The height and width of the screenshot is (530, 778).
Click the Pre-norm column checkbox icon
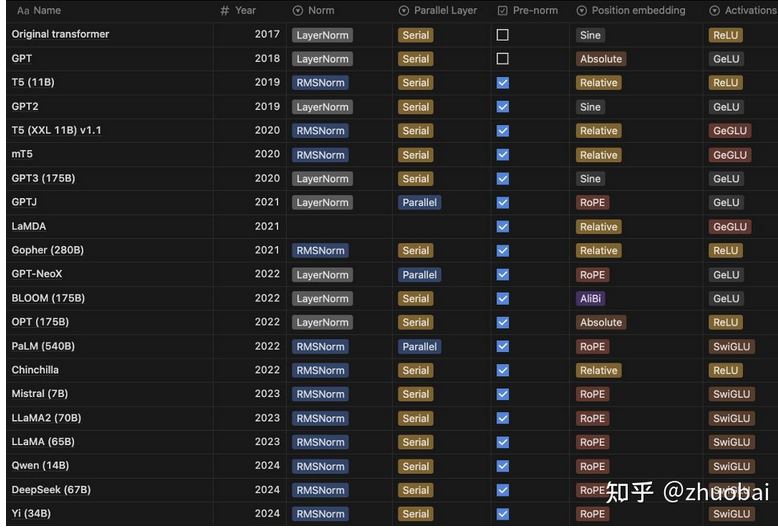point(503,10)
